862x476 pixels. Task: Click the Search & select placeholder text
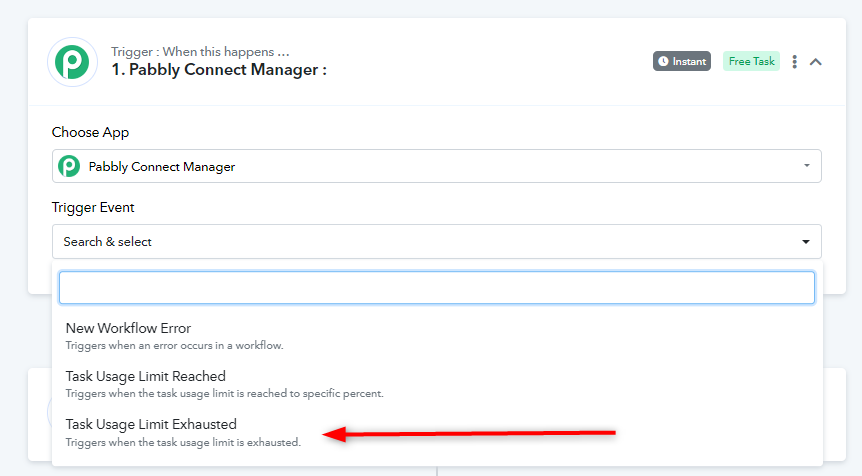pyautogui.click(x=108, y=242)
